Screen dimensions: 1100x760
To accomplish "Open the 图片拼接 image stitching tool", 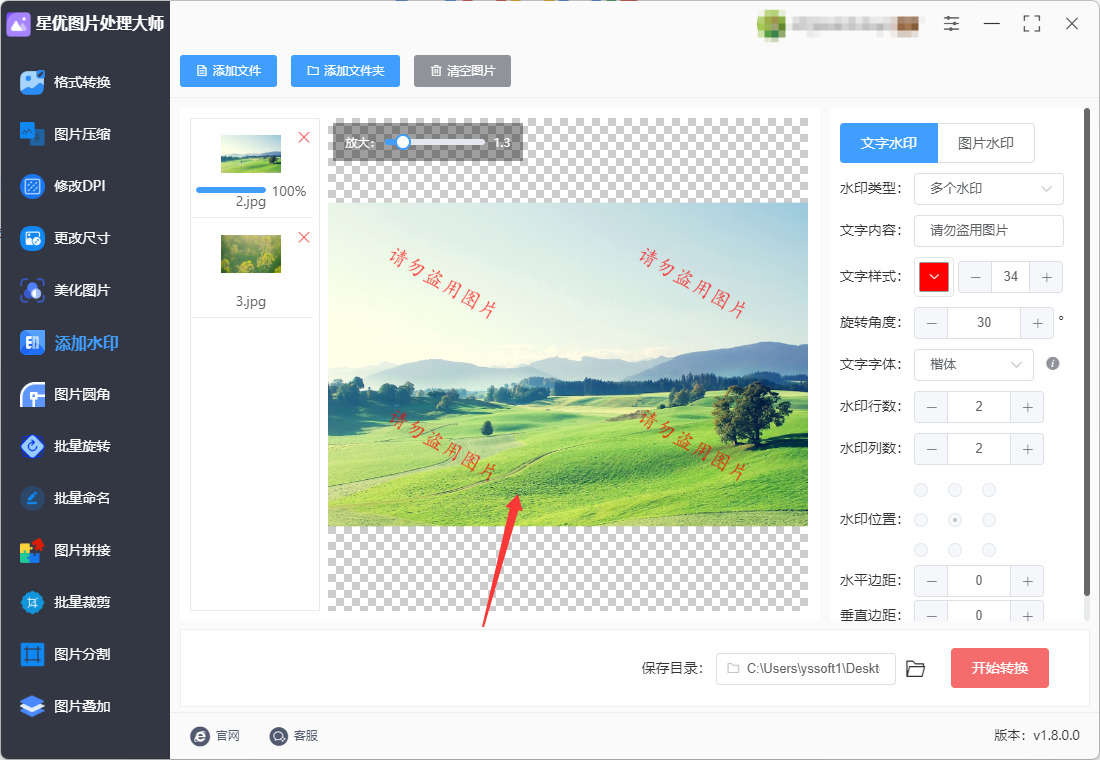I will pos(65,550).
